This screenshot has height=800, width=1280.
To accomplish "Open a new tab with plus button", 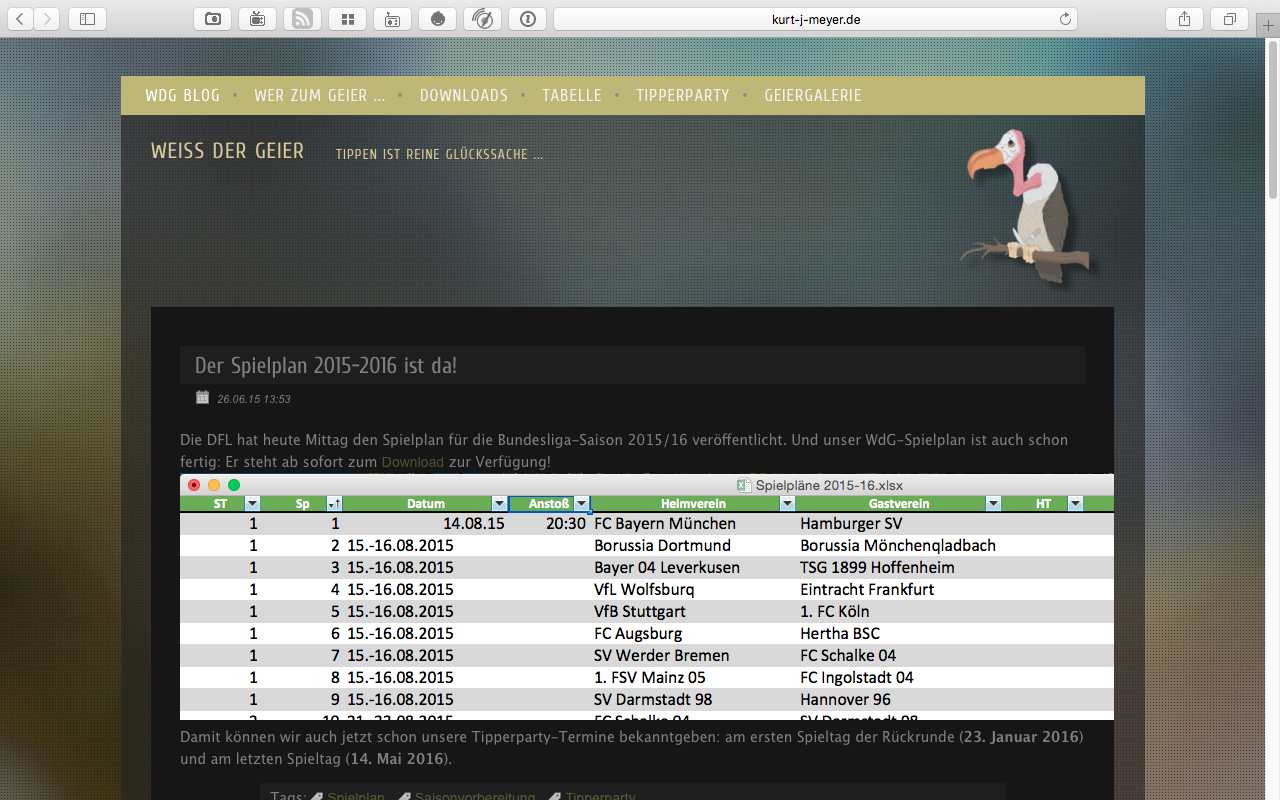I will (1269, 27).
